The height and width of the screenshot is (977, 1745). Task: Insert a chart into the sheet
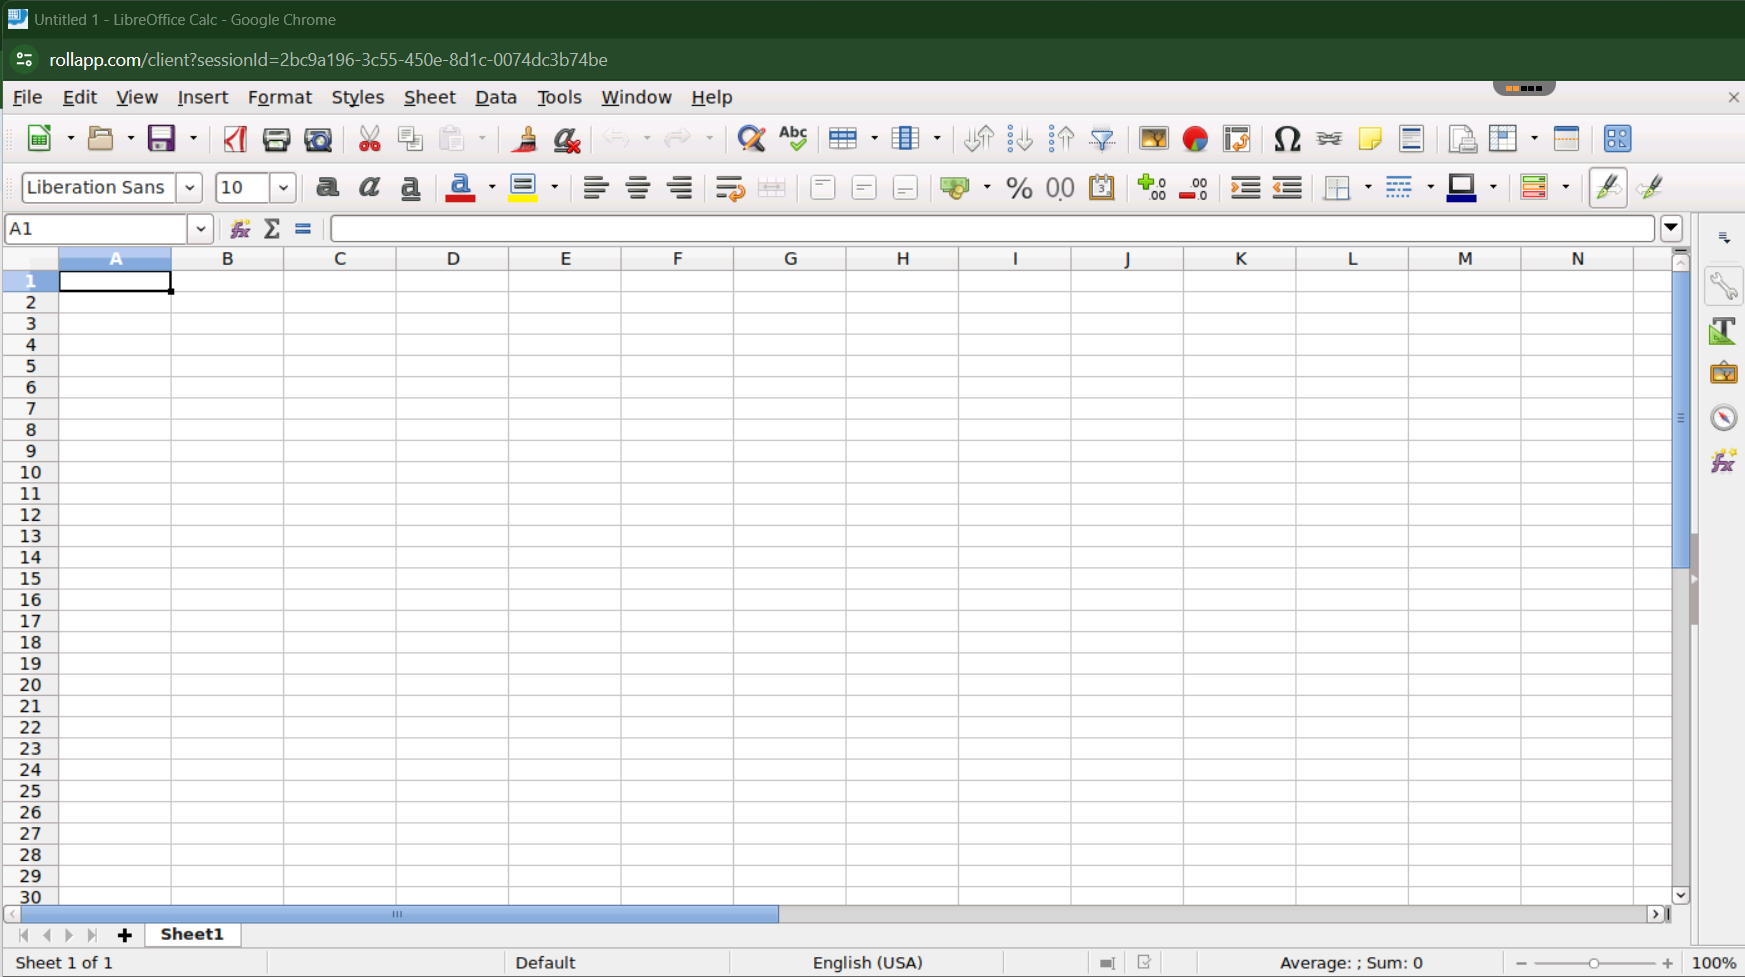click(1196, 139)
